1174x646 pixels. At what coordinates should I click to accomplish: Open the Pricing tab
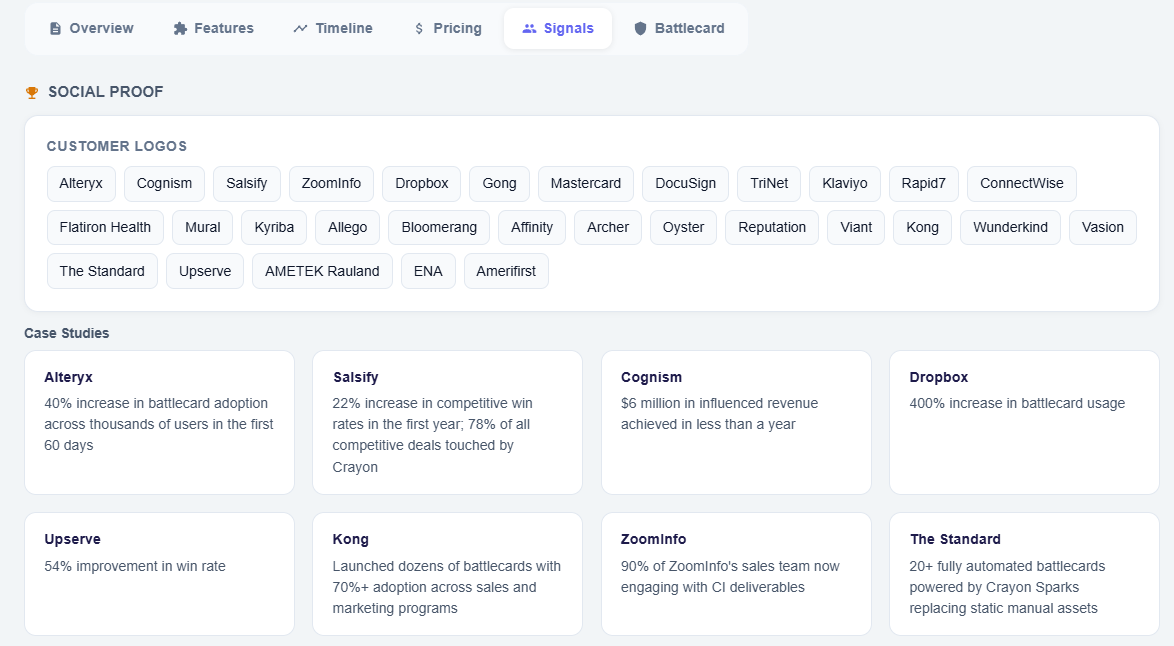447,28
